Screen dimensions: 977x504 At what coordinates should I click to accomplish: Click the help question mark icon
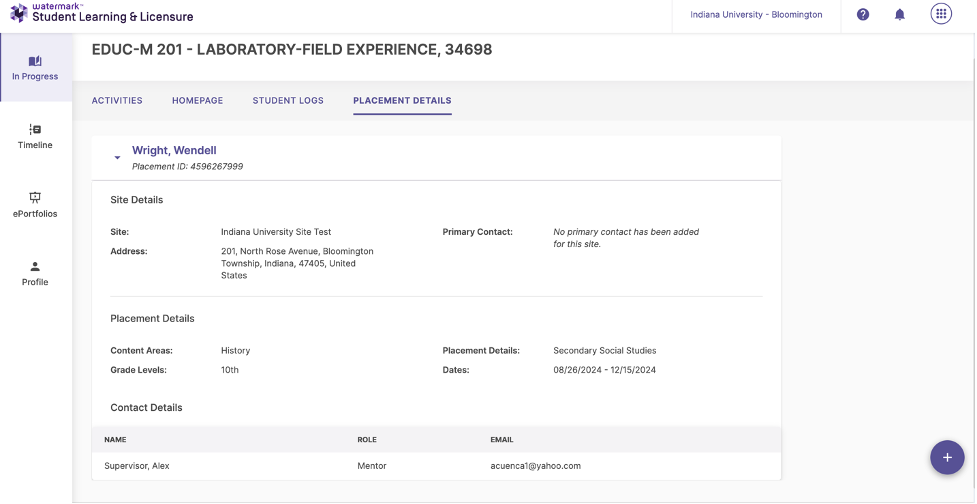pyautogui.click(x=863, y=15)
